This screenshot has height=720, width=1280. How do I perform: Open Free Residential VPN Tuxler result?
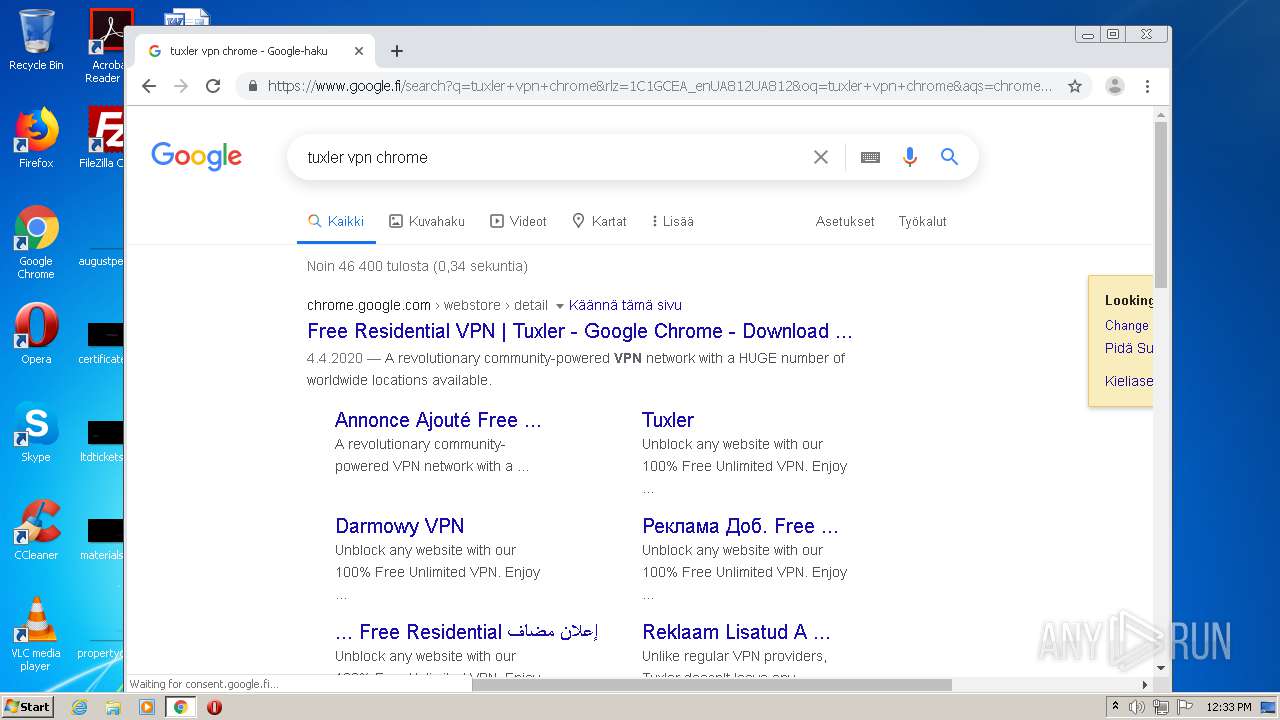580,331
